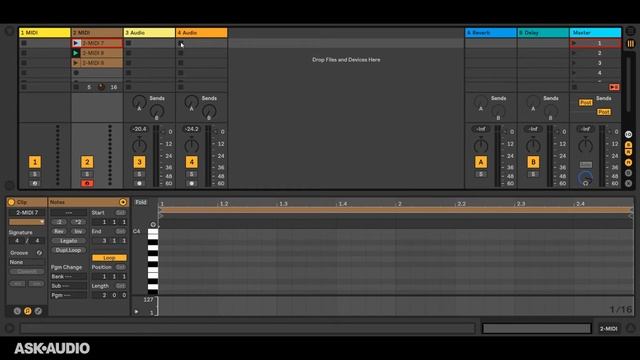Open the Pgm program chooser
640x360 pixels.
click(x=69, y=295)
